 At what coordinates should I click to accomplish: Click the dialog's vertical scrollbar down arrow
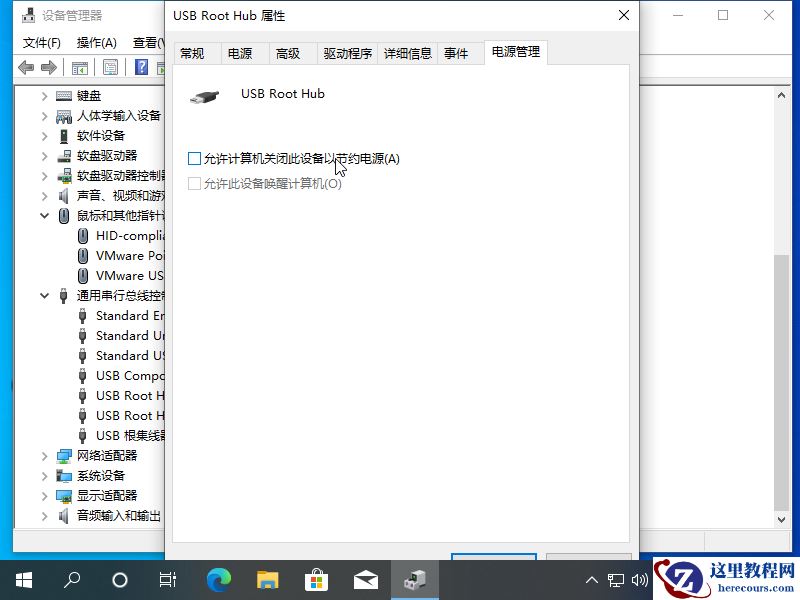pyautogui.click(x=781, y=518)
